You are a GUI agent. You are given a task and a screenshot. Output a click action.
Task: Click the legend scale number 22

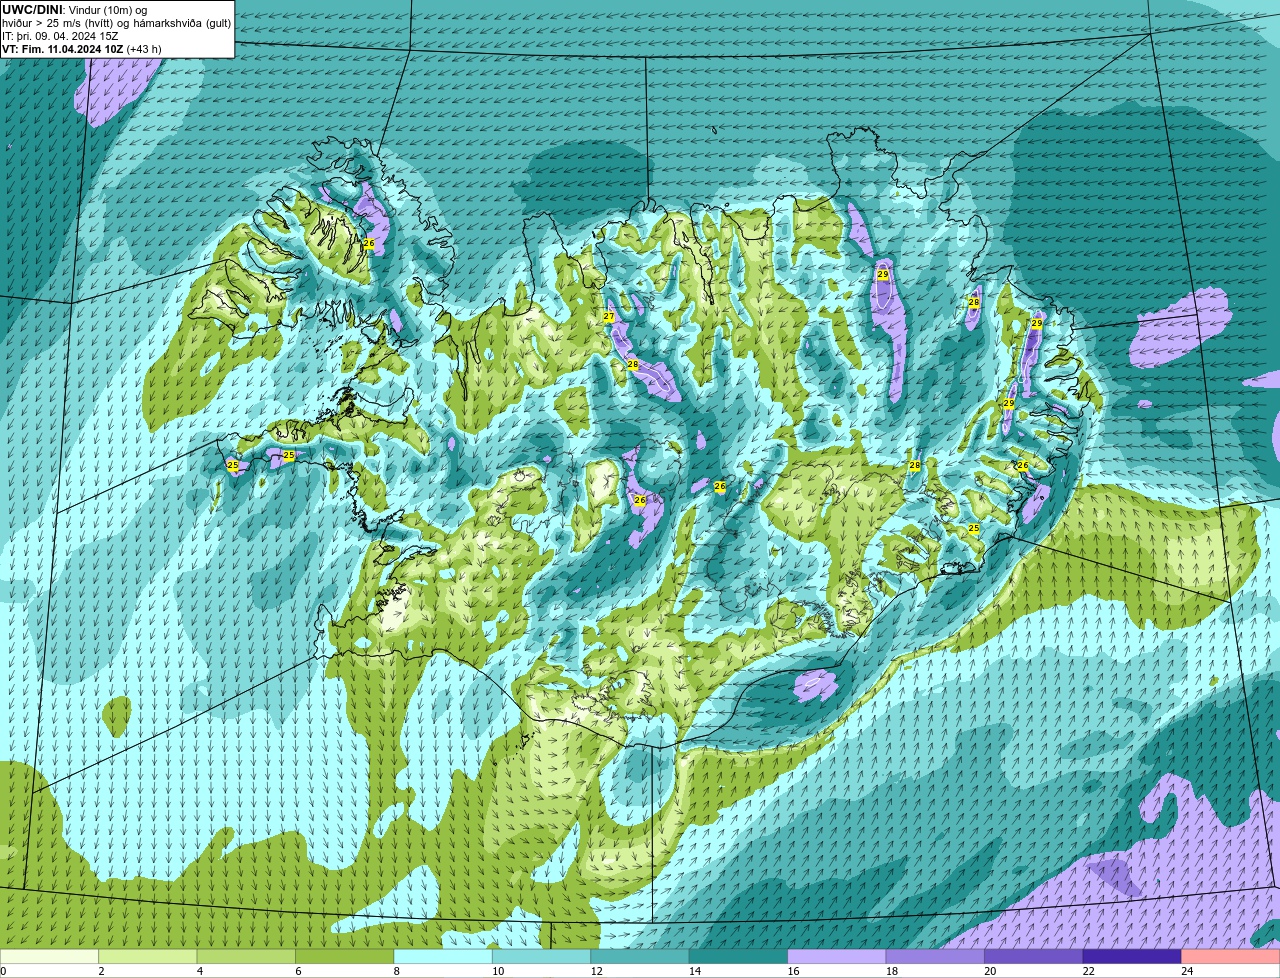click(1088, 971)
